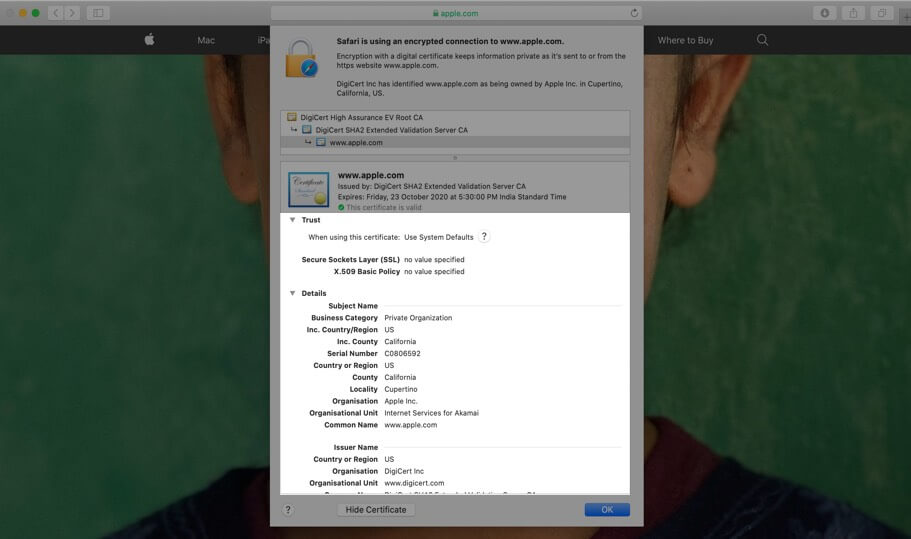Viewport: 911px width, 539px height.
Task: Click the bold www.apple.com certificate title
Action: pos(371,175)
